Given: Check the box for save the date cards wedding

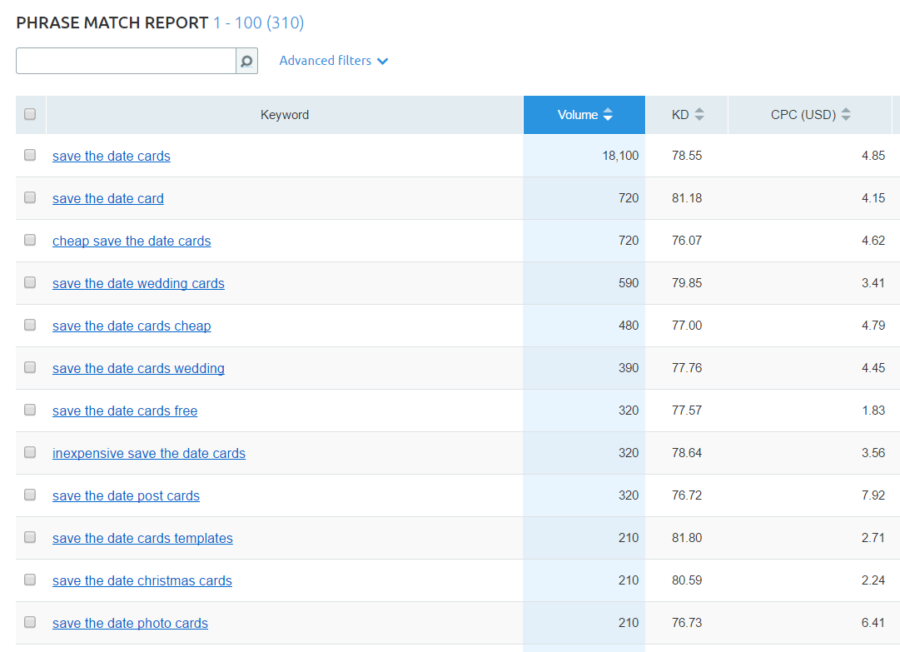Looking at the screenshot, I should click(x=30, y=367).
